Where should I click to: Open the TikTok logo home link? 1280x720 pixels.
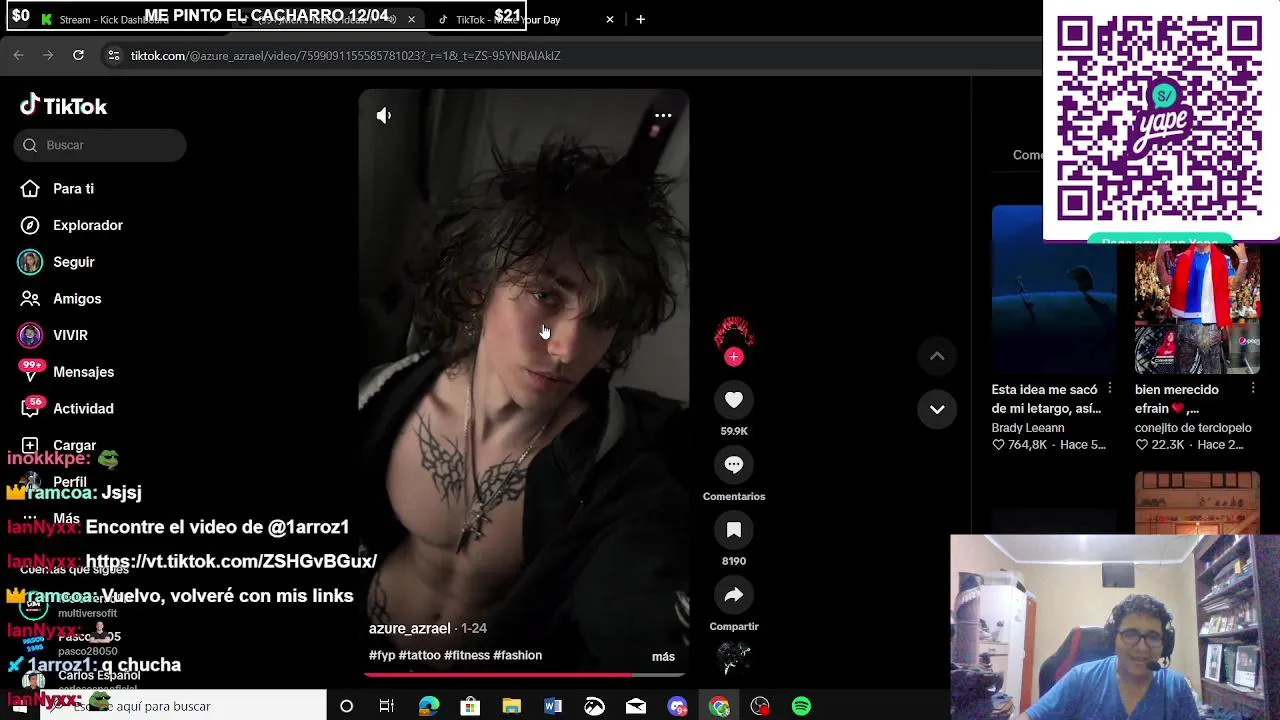point(64,106)
